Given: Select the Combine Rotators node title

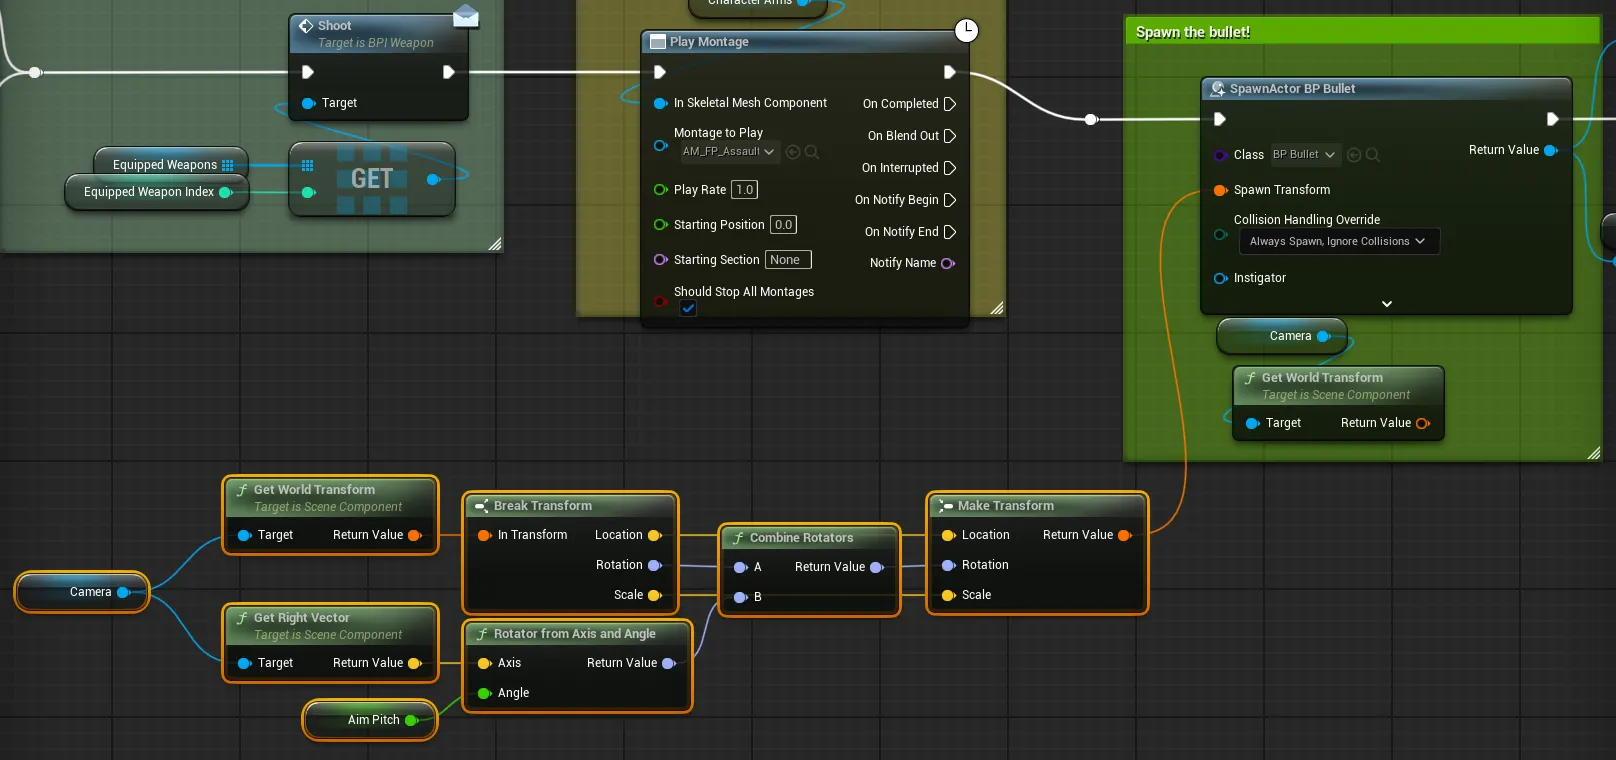Looking at the screenshot, I should point(802,538).
